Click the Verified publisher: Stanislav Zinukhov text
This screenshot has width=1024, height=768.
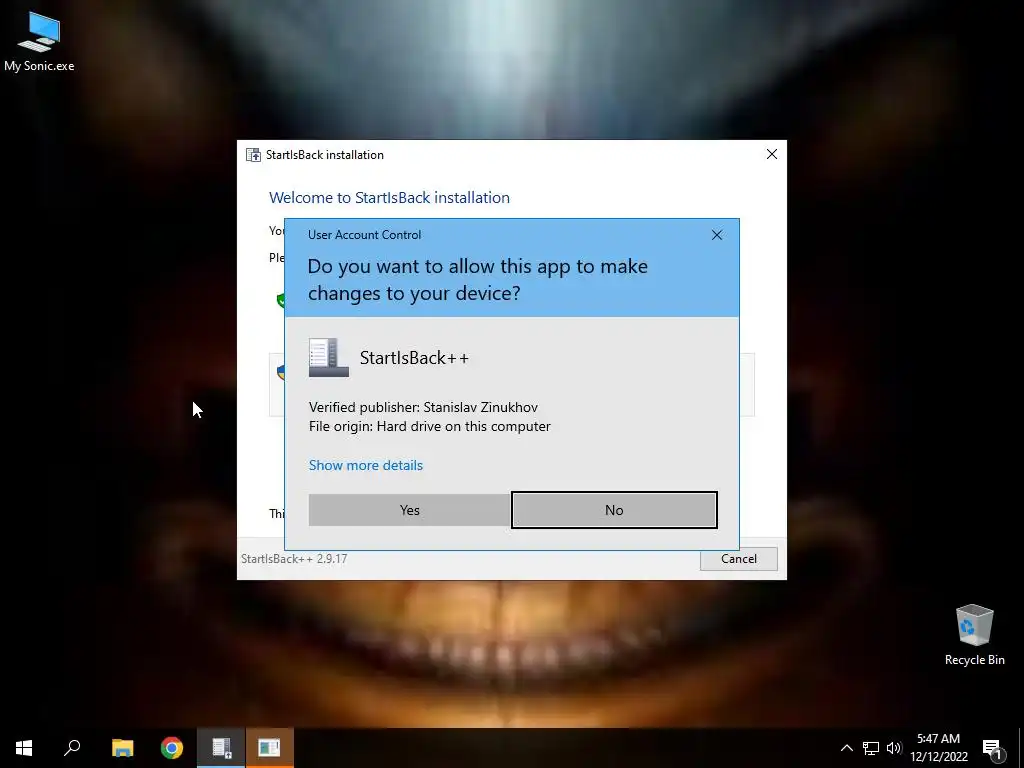423,407
